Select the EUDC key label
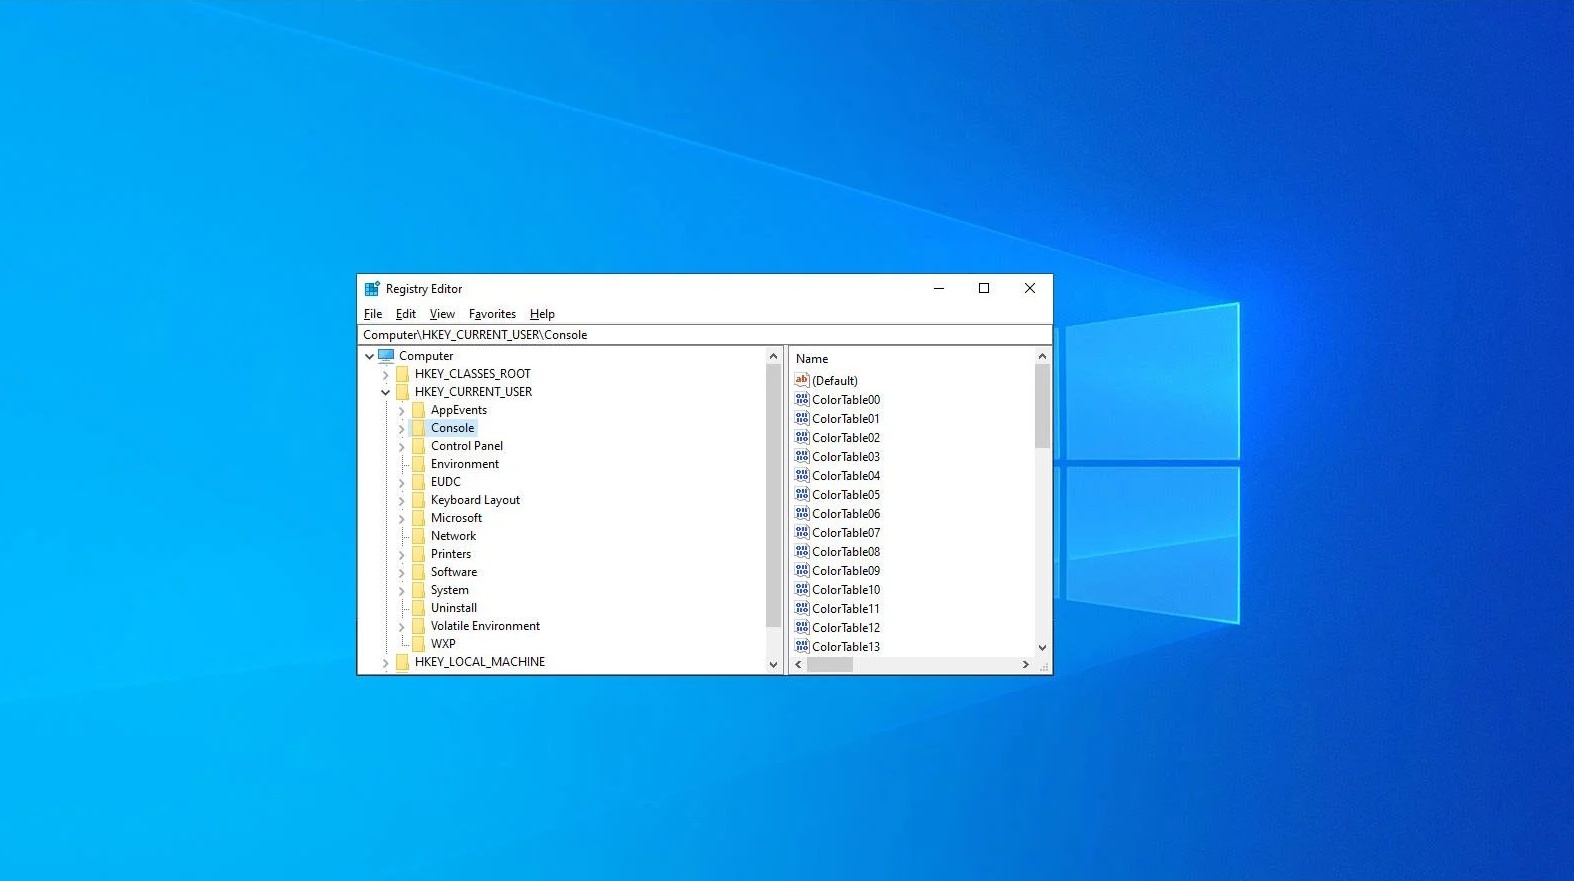Viewport: 1574px width, 881px height. (446, 482)
